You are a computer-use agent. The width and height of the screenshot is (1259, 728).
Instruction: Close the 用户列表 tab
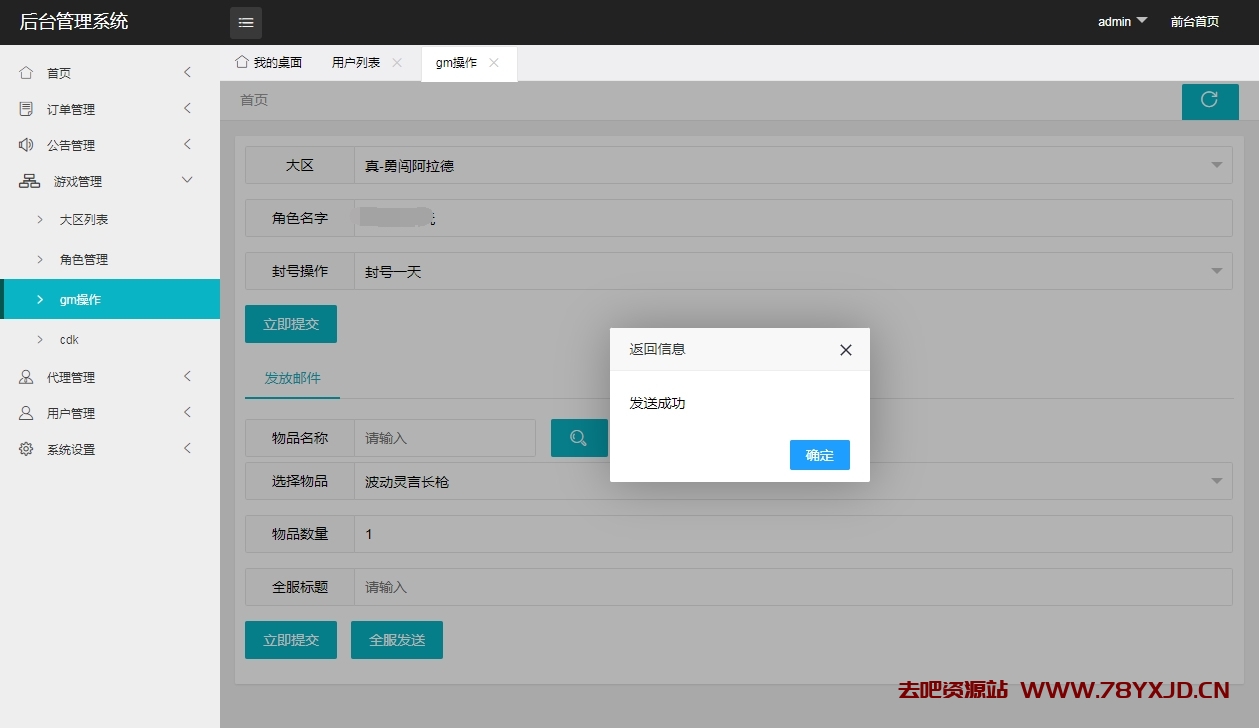click(x=397, y=62)
